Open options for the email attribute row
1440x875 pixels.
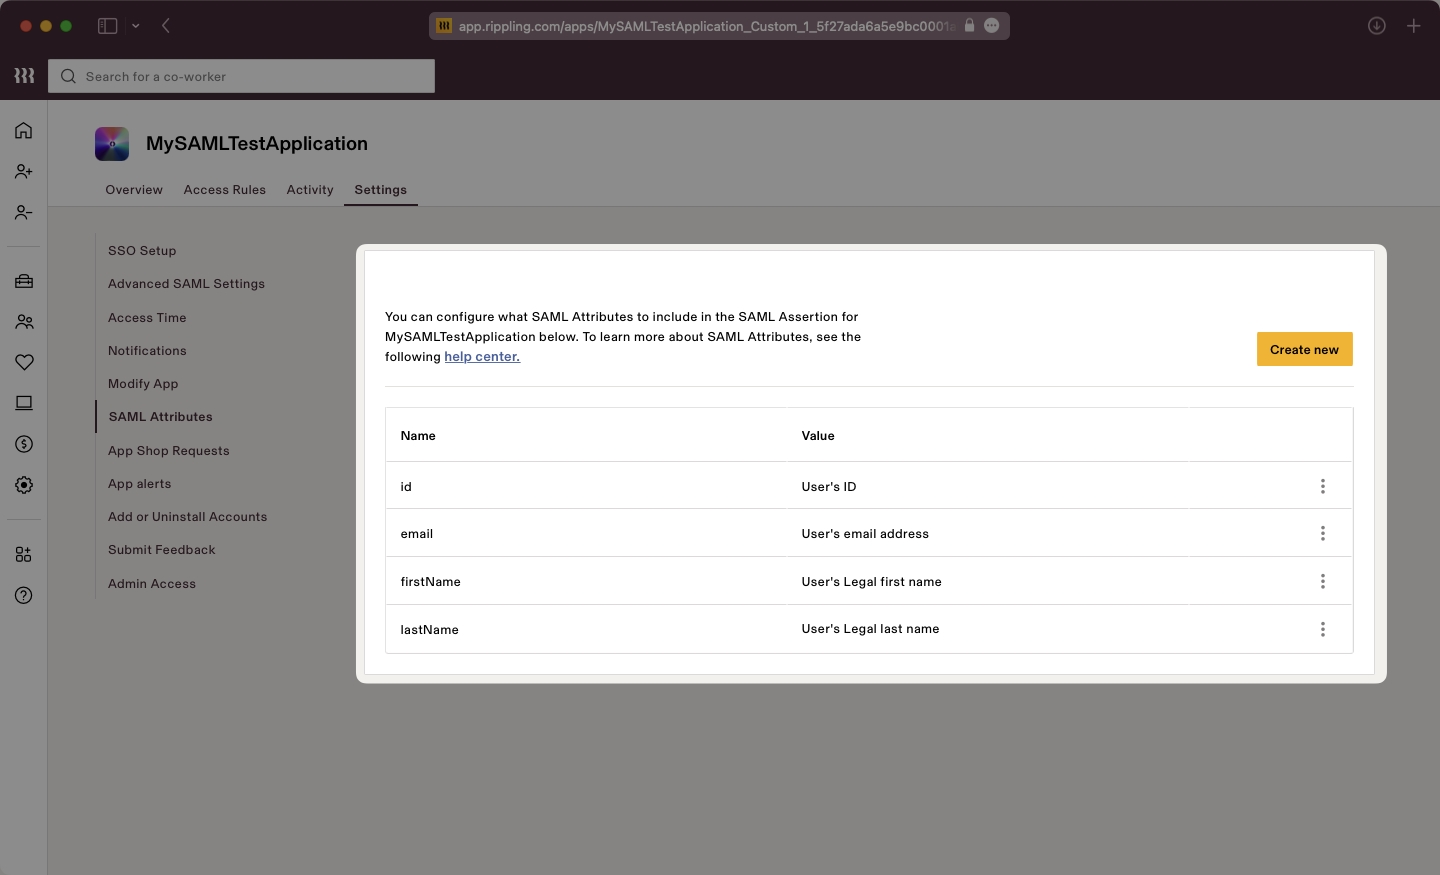point(1322,533)
